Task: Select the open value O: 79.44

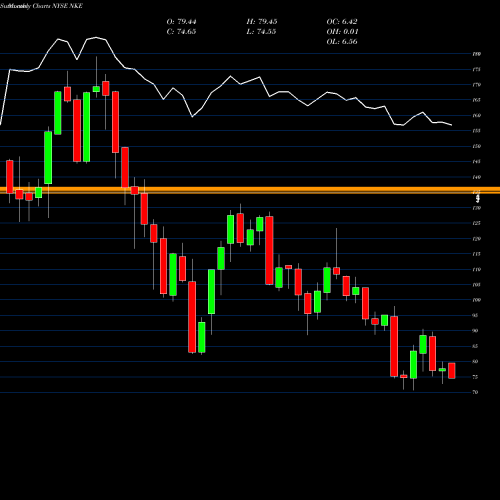Action: coord(181,22)
